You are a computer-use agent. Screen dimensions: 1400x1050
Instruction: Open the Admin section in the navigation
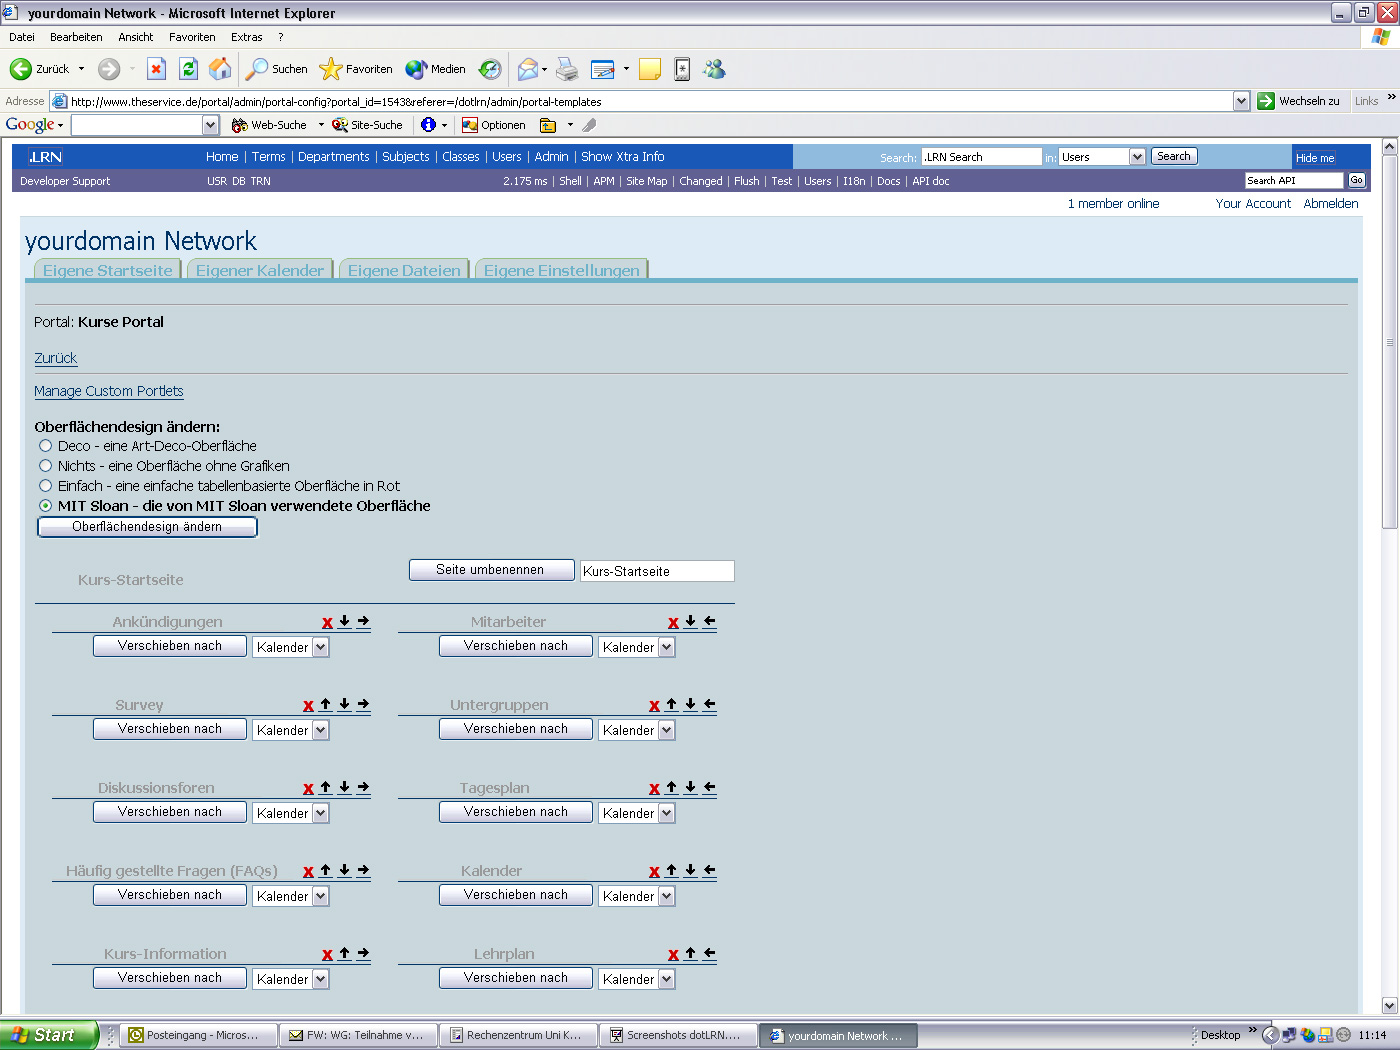click(x=551, y=157)
